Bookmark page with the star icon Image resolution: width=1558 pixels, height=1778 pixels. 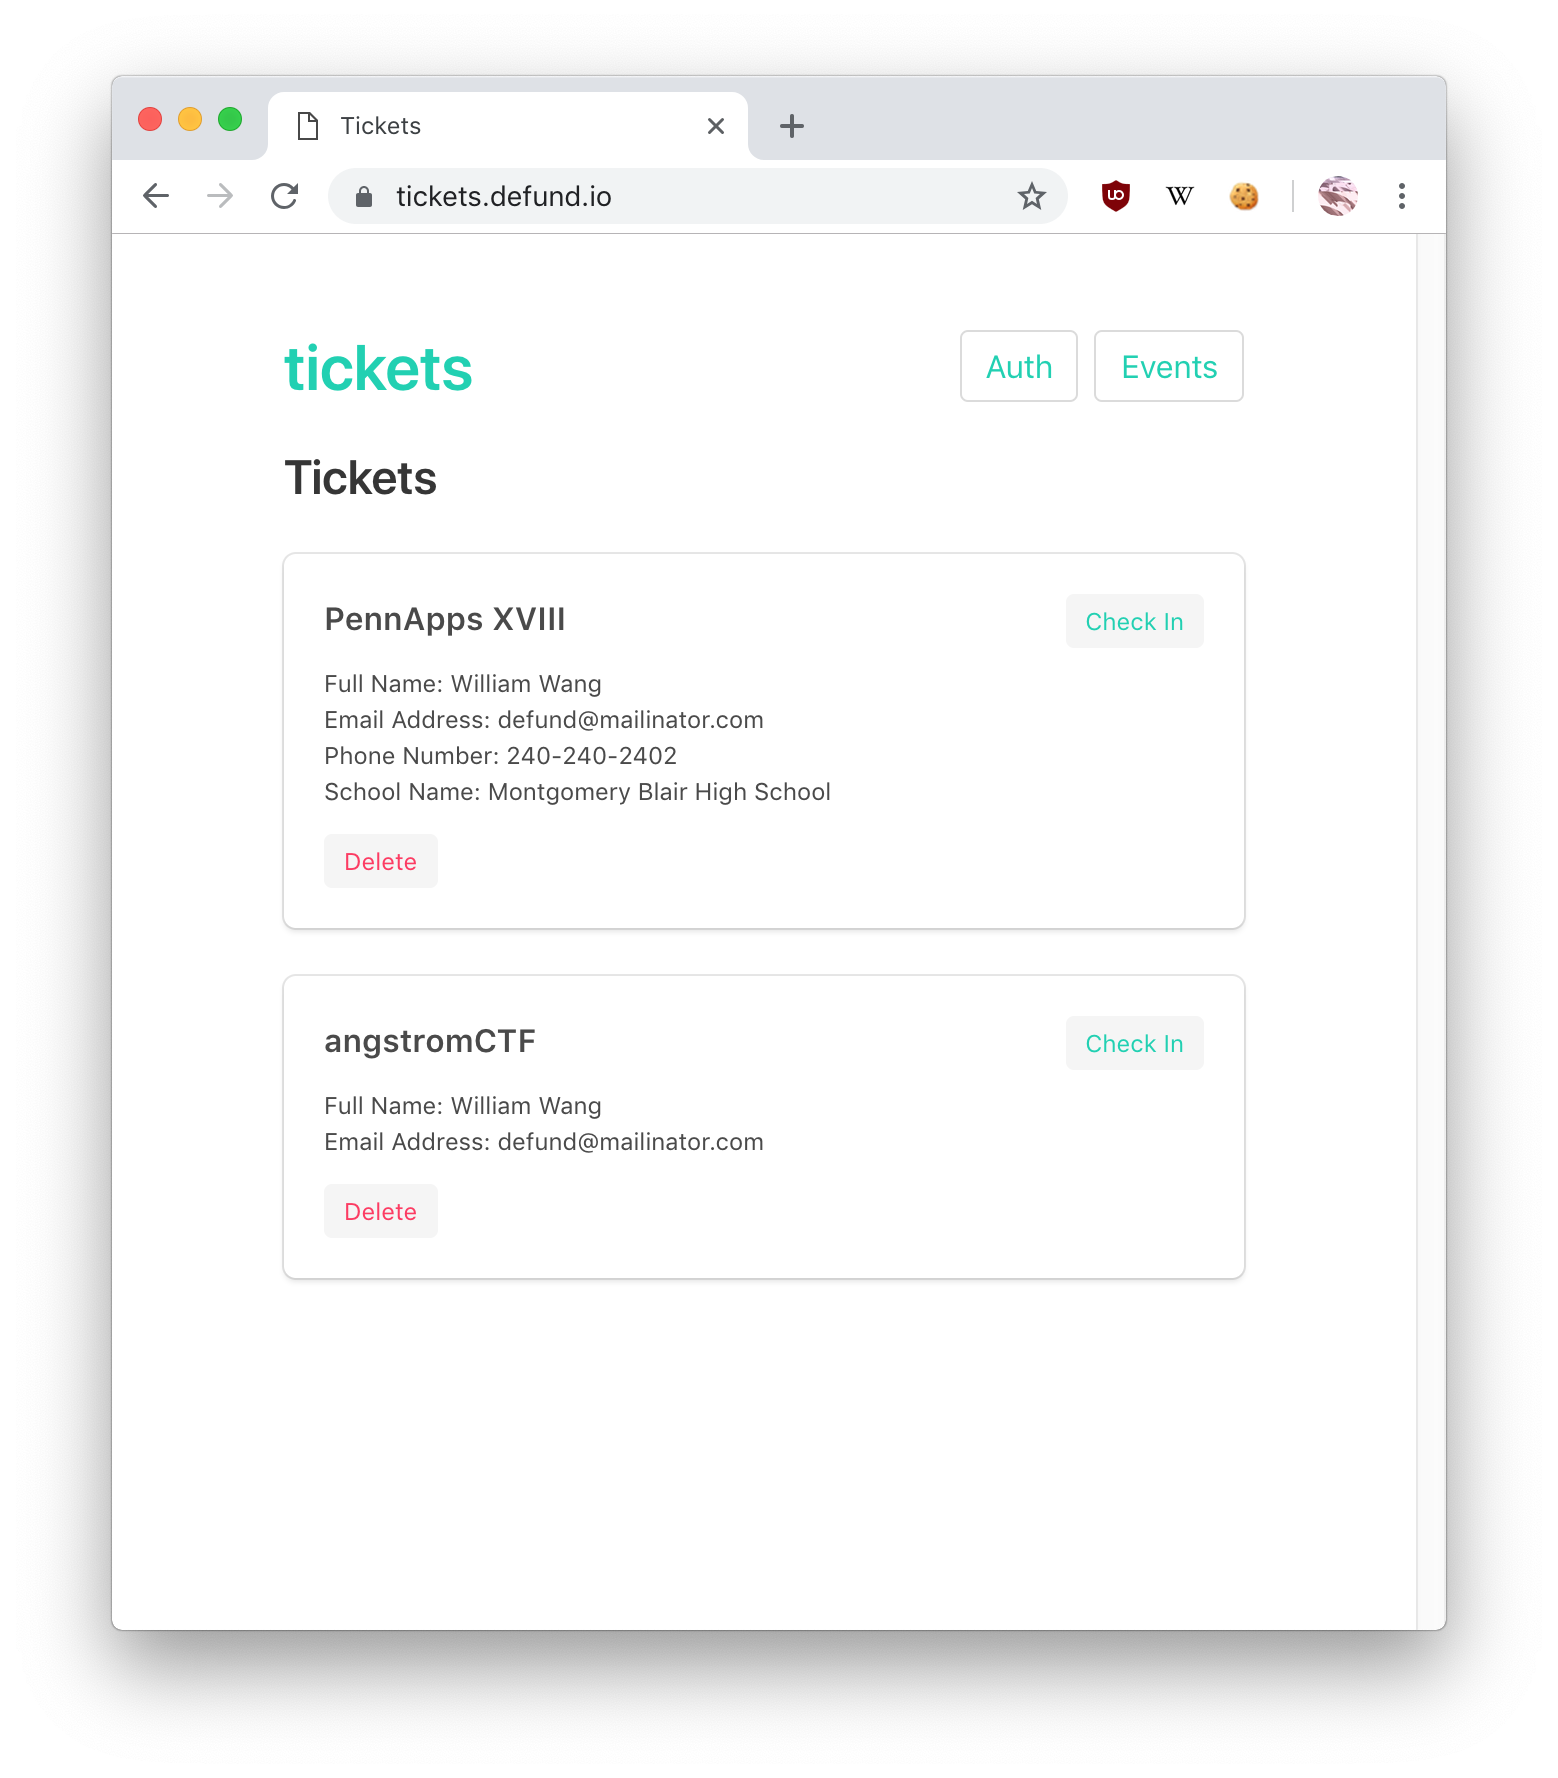(1031, 196)
